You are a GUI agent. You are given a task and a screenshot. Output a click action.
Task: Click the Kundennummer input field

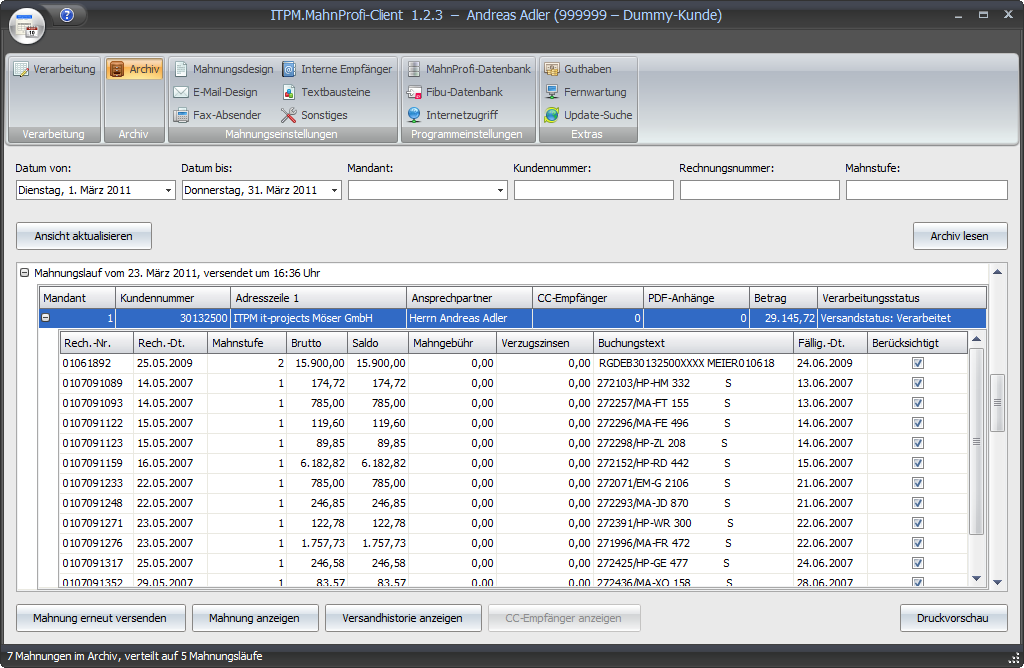click(x=594, y=190)
